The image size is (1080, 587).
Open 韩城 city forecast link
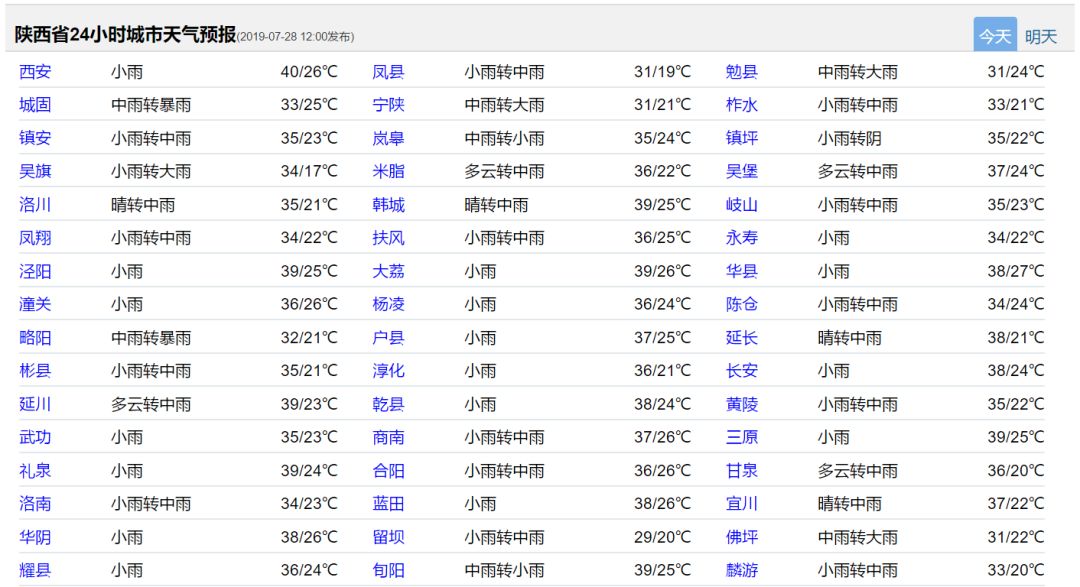click(388, 205)
